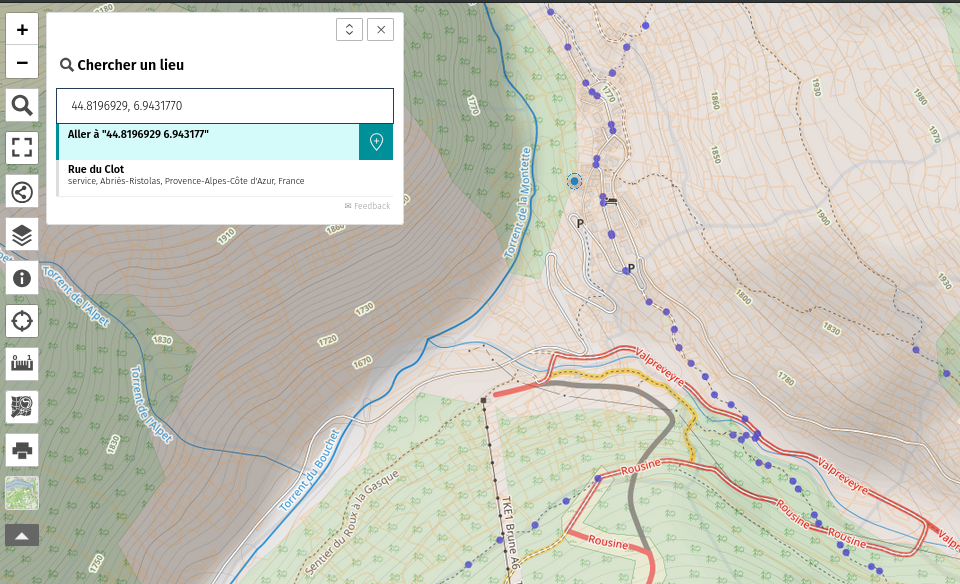Click the teal add-marker pin button

[376, 142]
